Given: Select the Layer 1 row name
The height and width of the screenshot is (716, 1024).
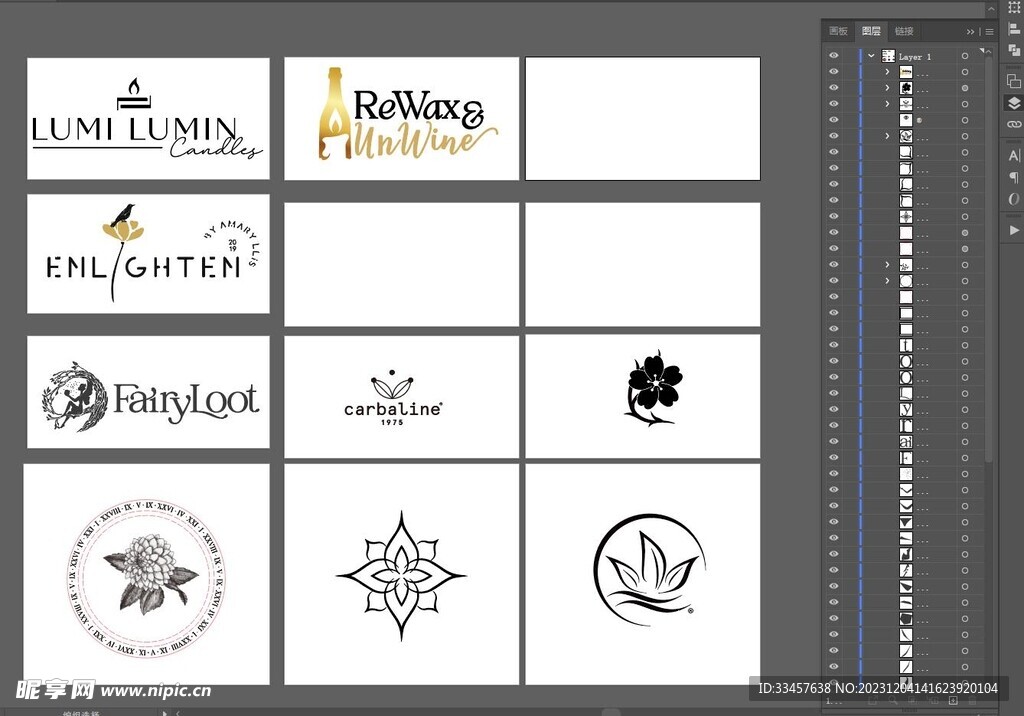Looking at the screenshot, I should pos(914,57).
